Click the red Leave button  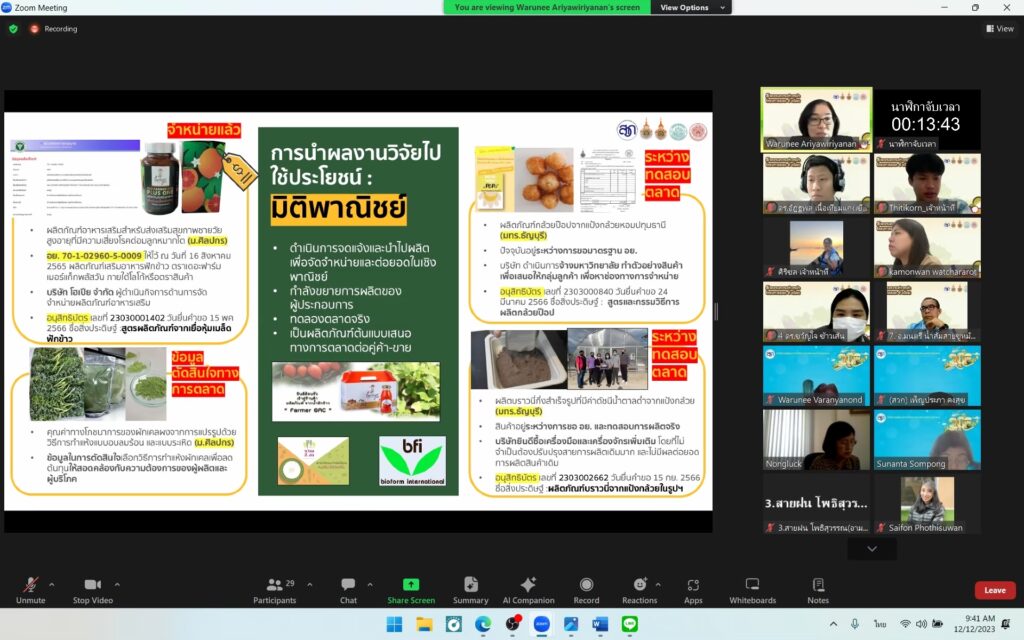pos(994,590)
